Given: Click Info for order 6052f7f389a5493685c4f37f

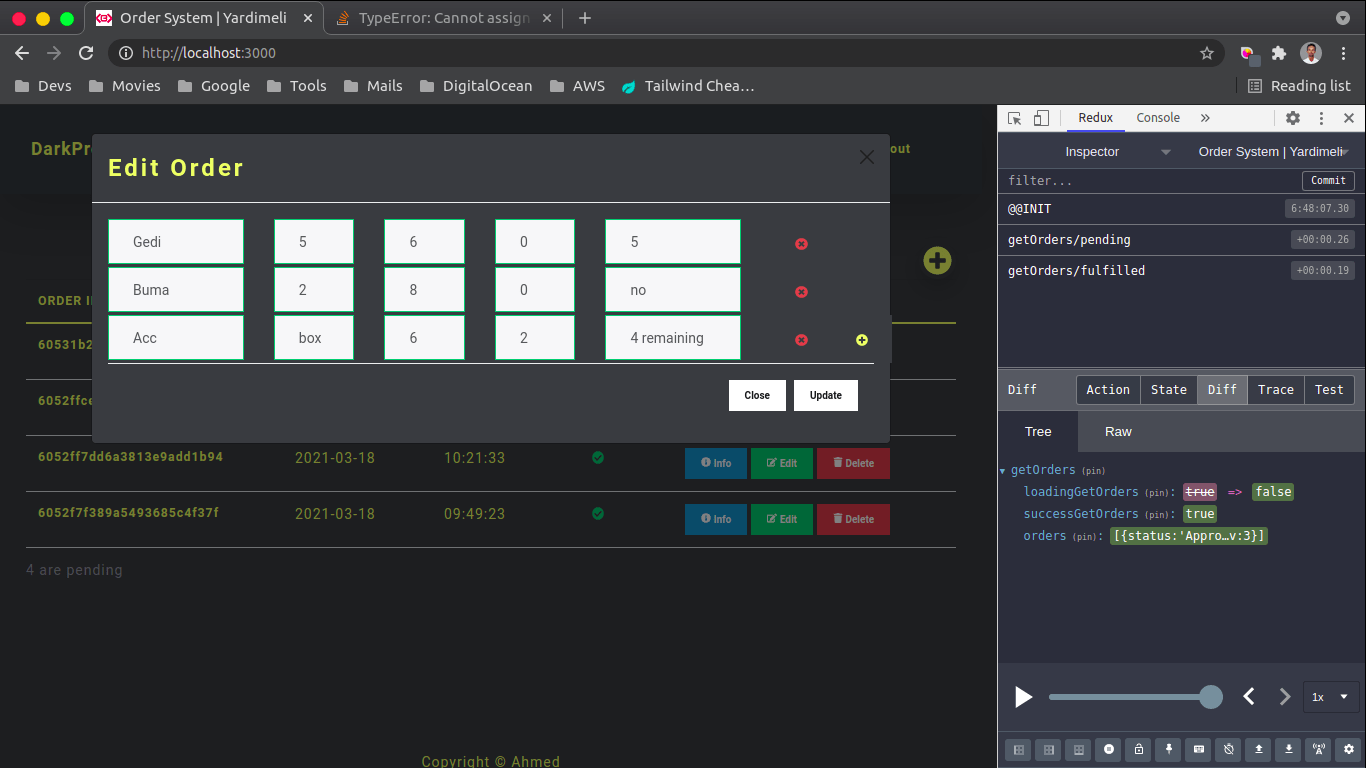Looking at the screenshot, I should [x=716, y=519].
